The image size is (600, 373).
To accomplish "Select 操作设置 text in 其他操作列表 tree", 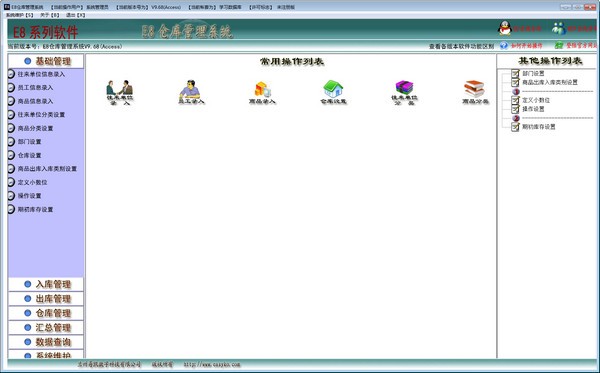I will click(x=533, y=109).
